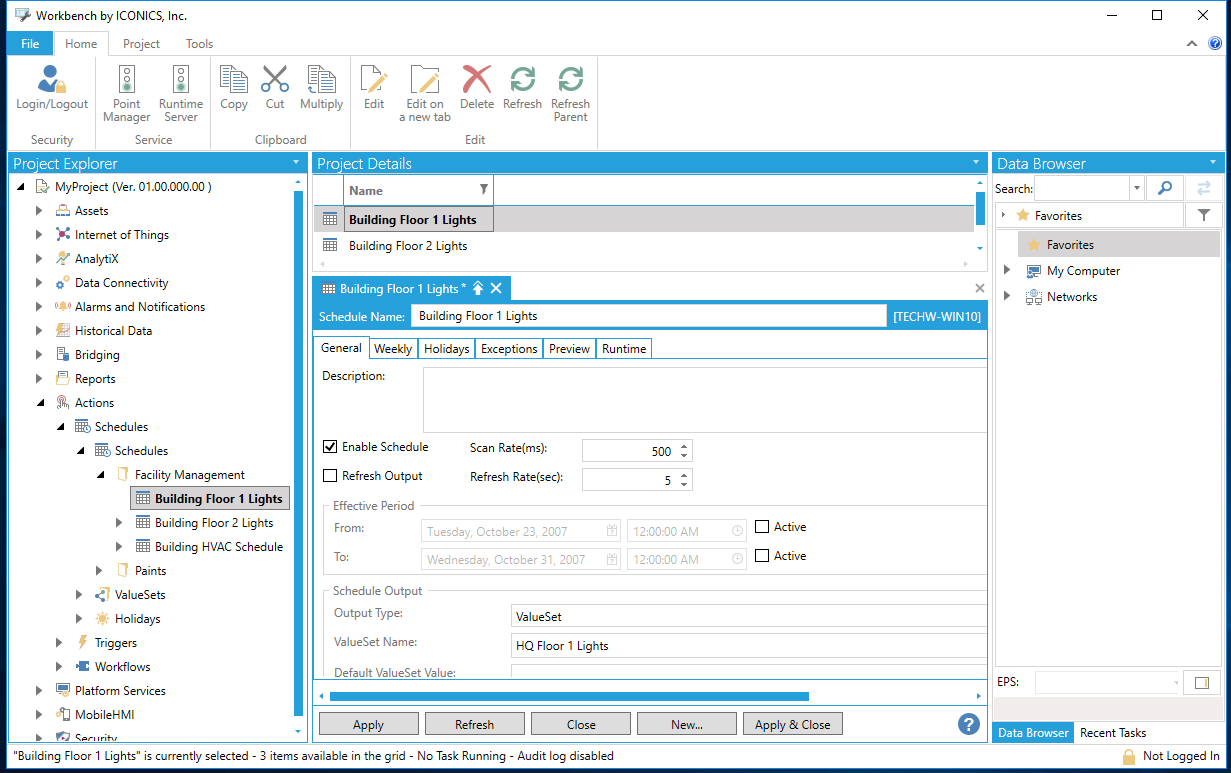Click the Data Browser search magnifier button
Screen dimensions: 1231x773
(1164, 188)
